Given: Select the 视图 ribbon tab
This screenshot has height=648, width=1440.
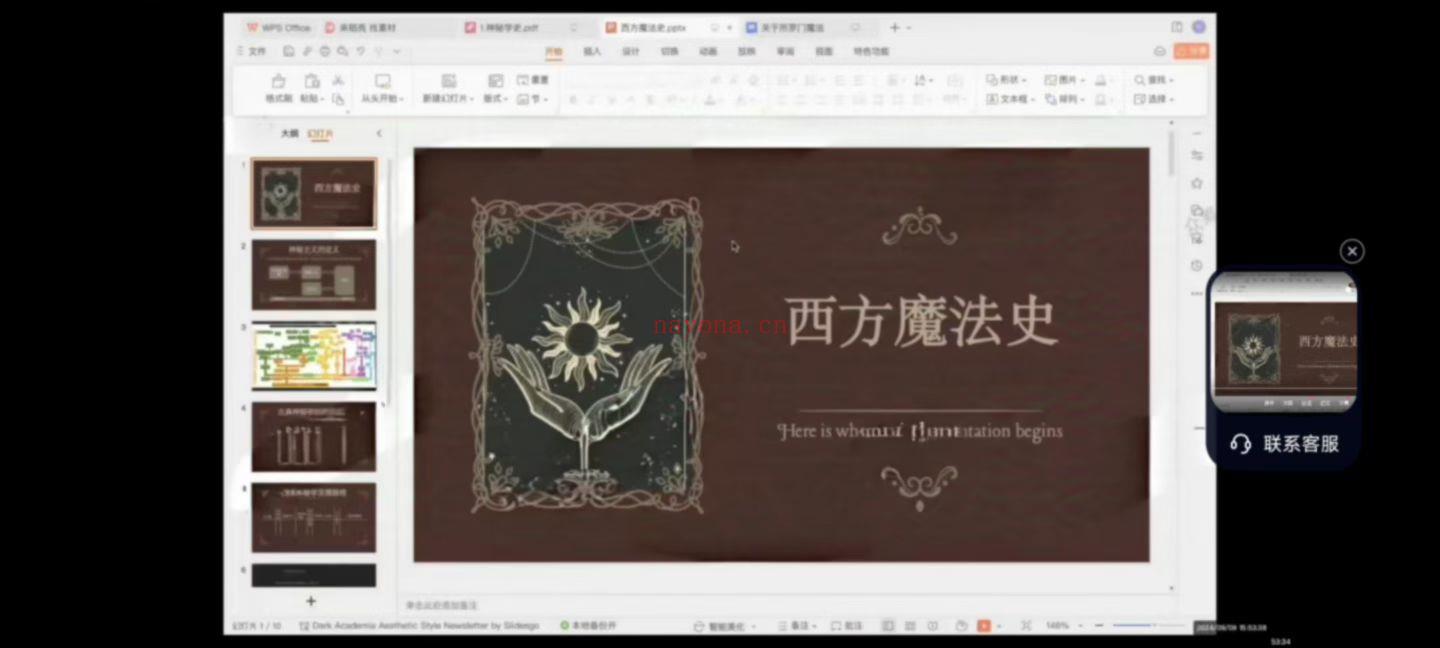Looking at the screenshot, I should [823, 51].
